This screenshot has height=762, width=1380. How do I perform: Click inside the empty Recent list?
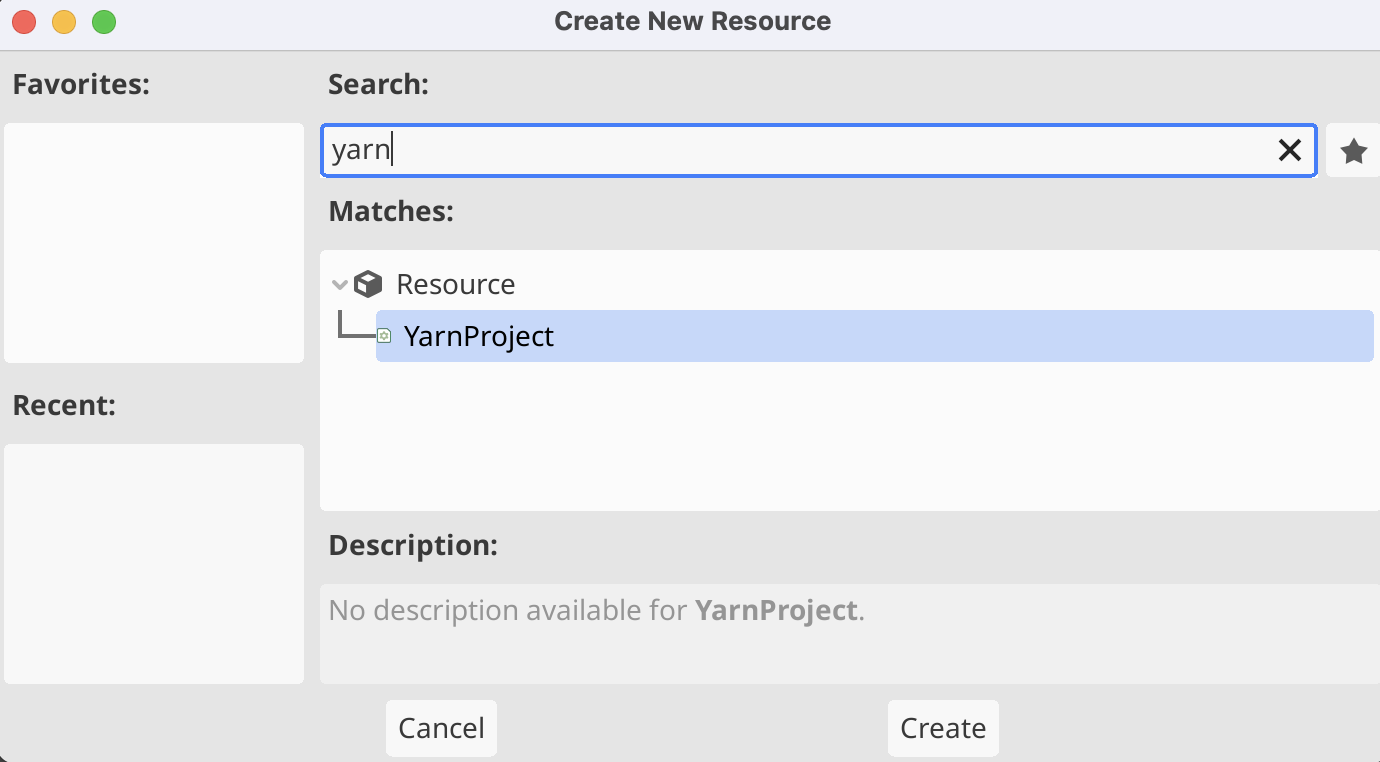(x=154, y=564)
